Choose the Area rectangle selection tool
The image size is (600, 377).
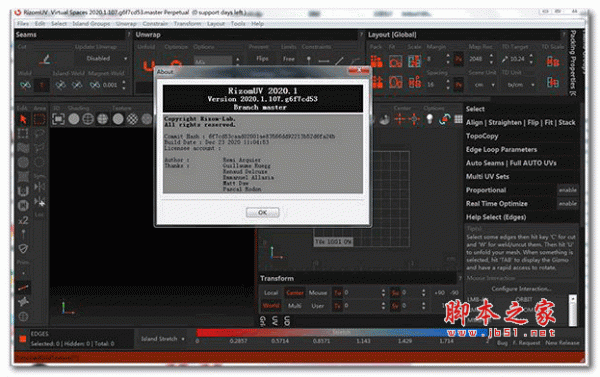click(x=39, y=119)
